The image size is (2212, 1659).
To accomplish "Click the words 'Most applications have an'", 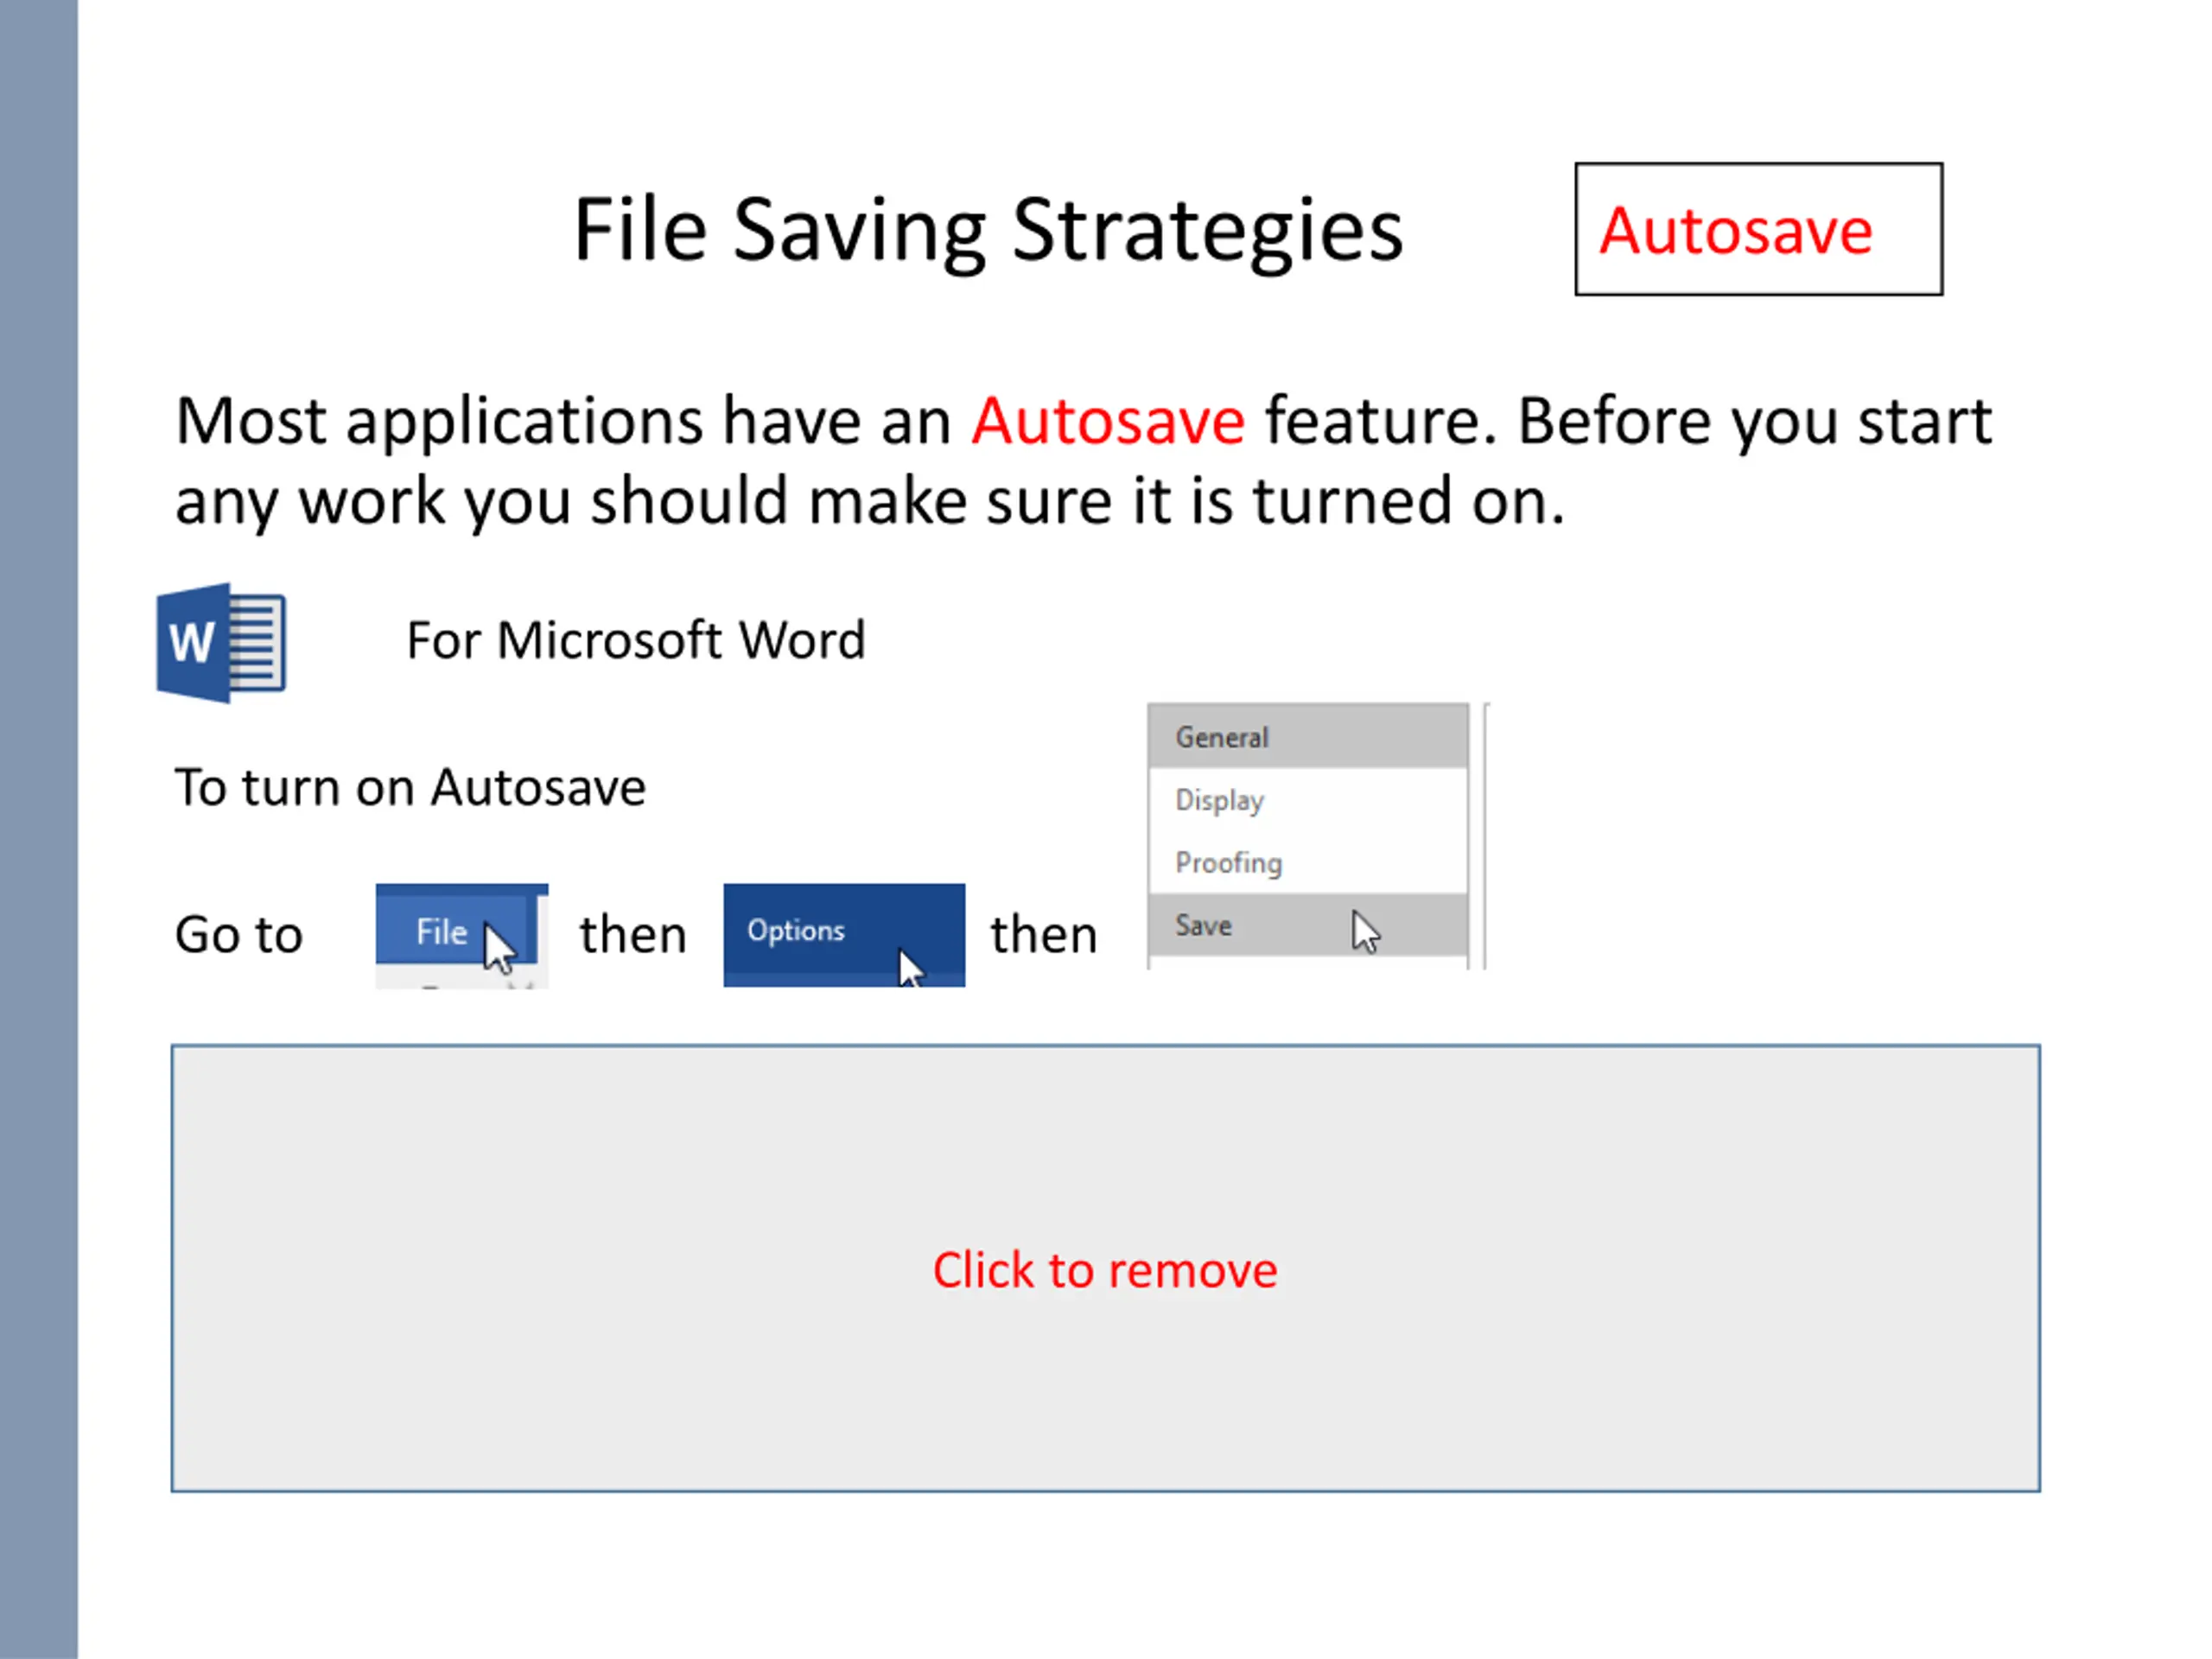I will point(563,420).
